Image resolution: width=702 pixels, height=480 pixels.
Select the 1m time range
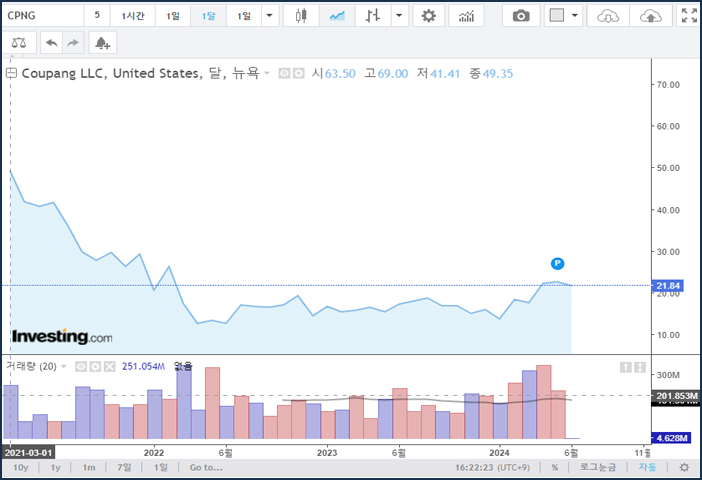click(89, 467)
